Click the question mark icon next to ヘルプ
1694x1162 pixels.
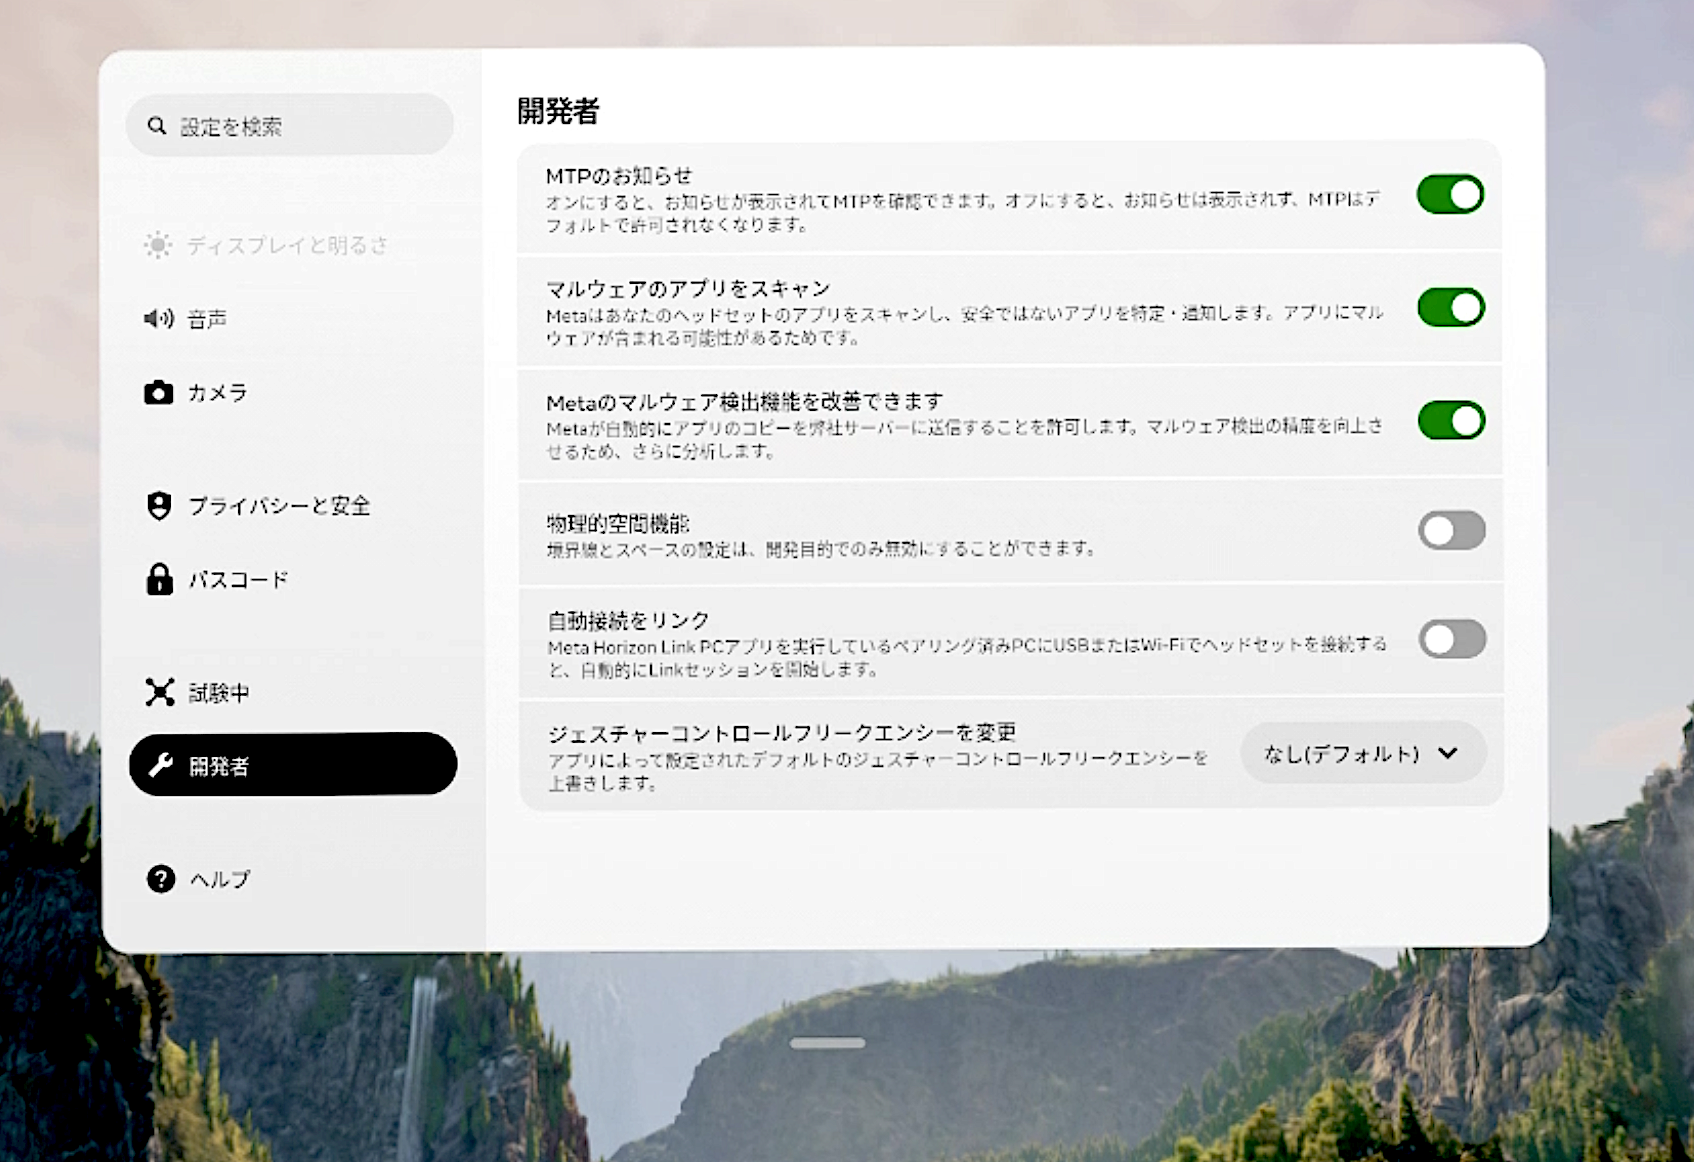(x=161, y=879)
